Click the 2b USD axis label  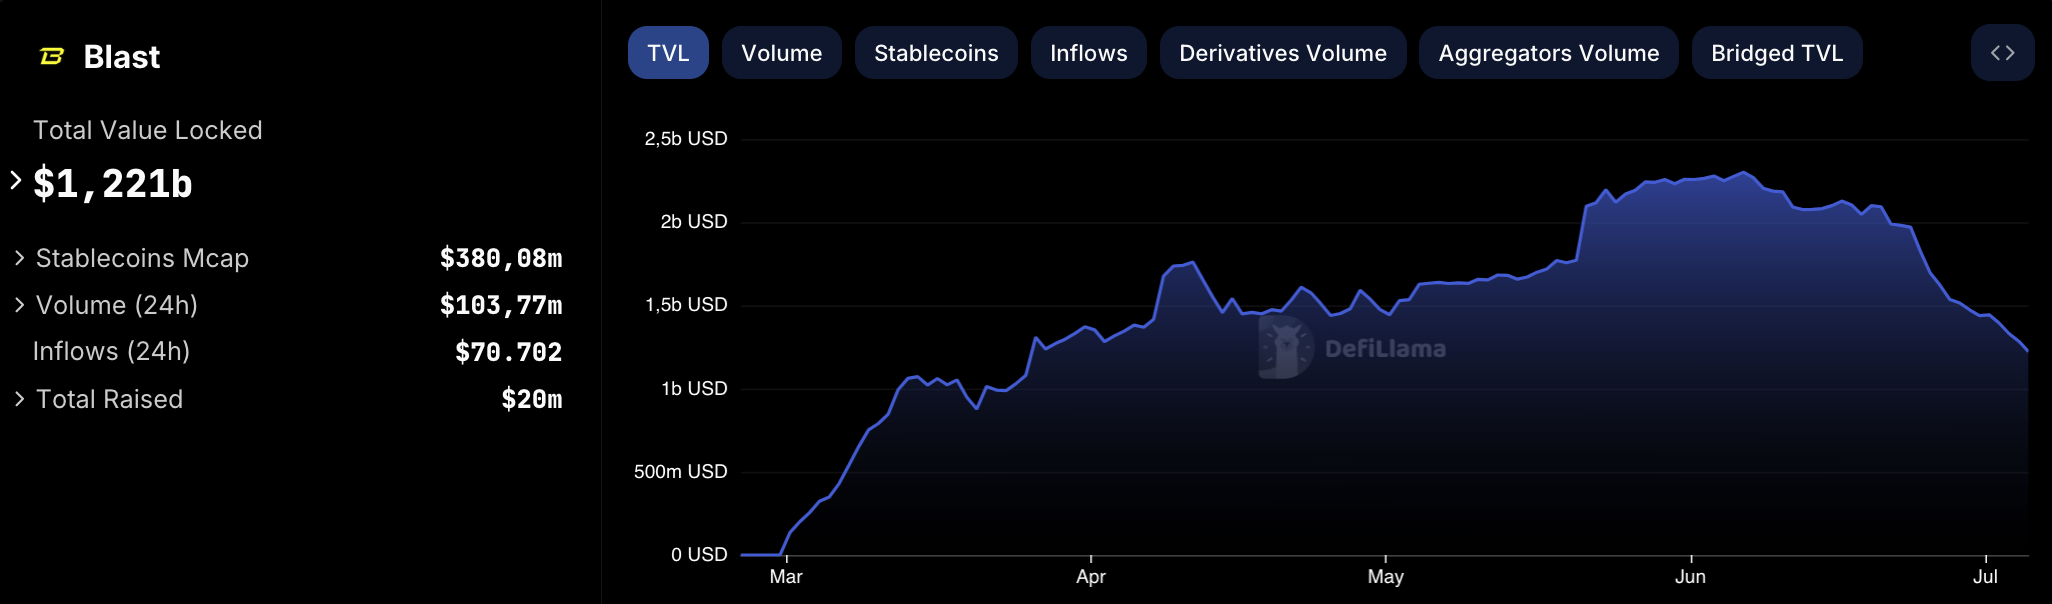point(694,222)
